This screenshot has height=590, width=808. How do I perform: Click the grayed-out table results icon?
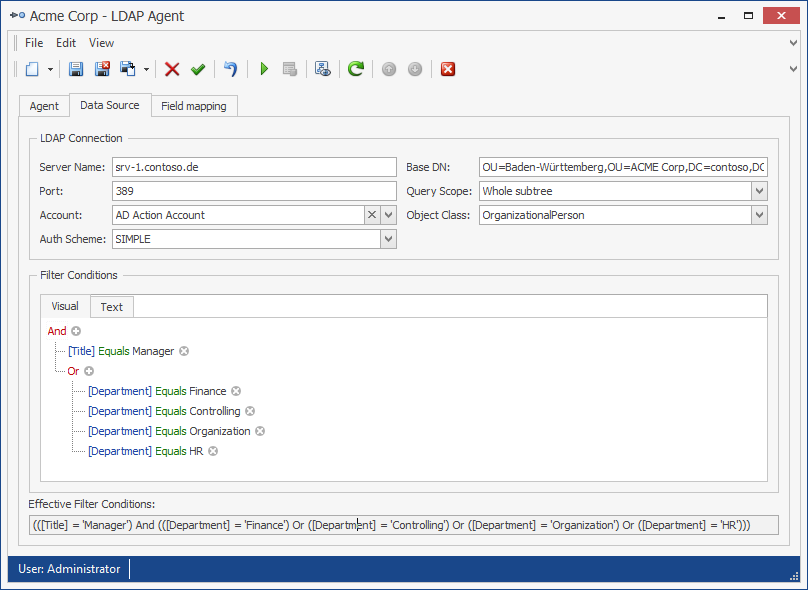tap(290, 69)
